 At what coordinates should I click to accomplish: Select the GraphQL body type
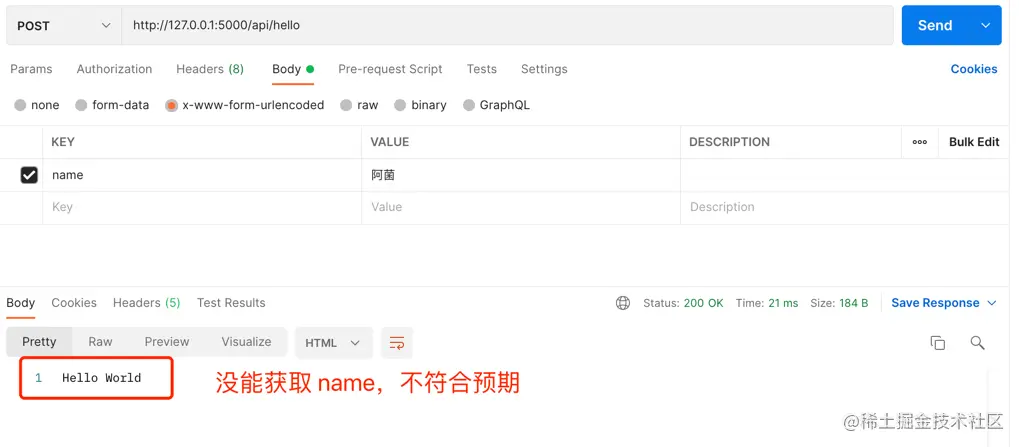click(469, 105)
